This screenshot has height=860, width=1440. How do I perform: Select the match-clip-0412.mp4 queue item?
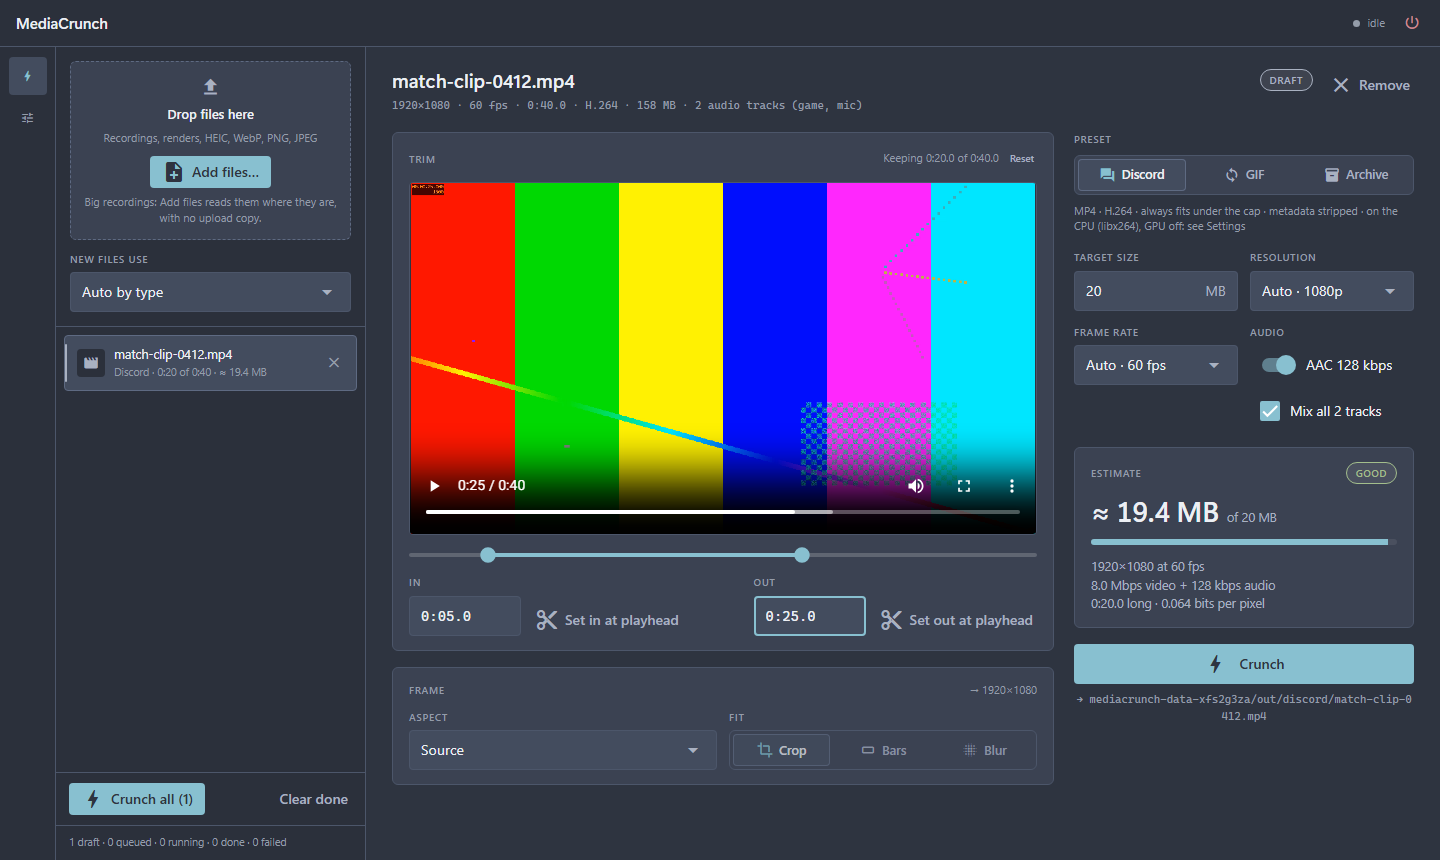pos(210,363)
